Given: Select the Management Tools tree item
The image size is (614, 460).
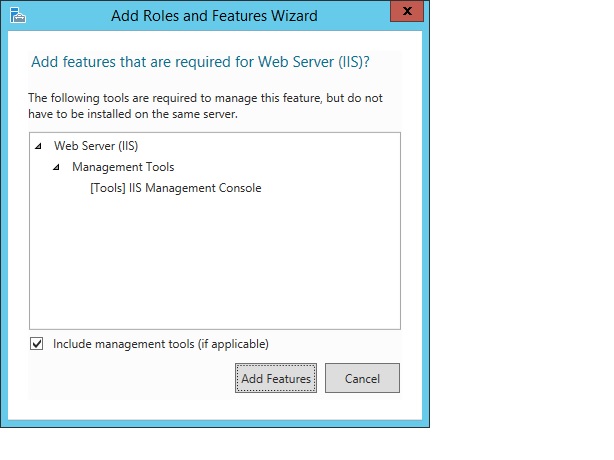Looking at the screenshot, I should [123, 167].
